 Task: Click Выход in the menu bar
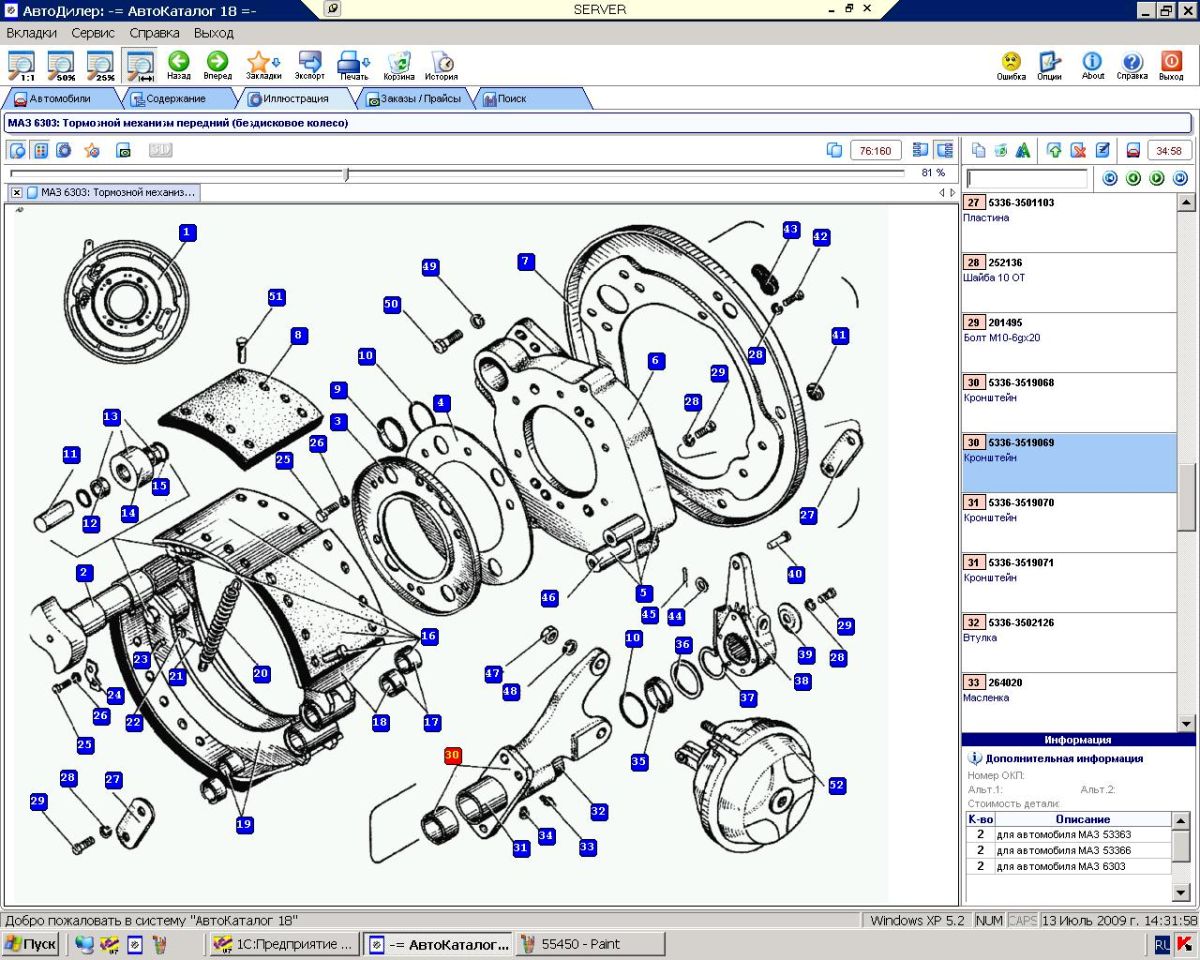tap(214, 33)
